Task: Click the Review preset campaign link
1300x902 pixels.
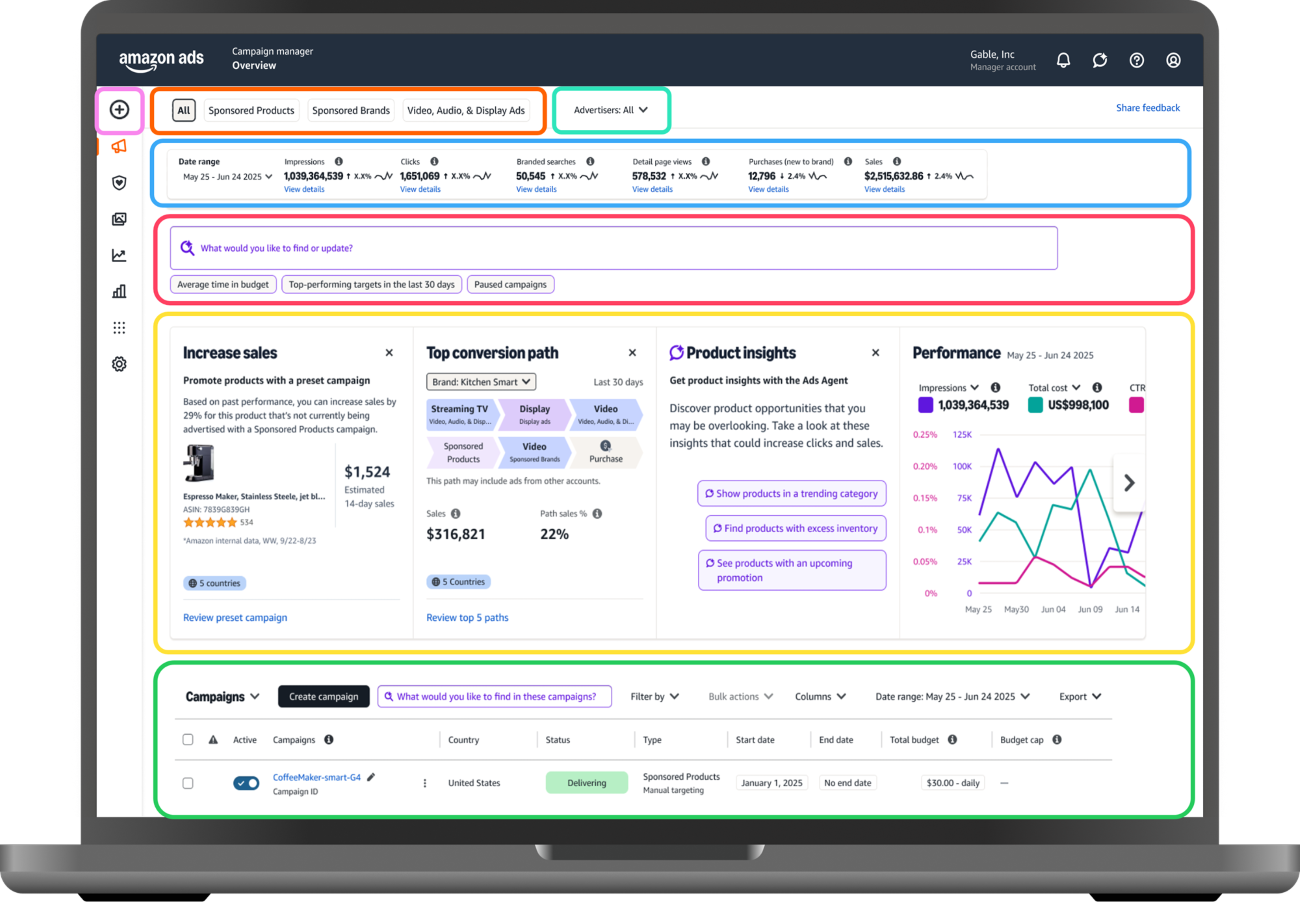Action: 235,618
